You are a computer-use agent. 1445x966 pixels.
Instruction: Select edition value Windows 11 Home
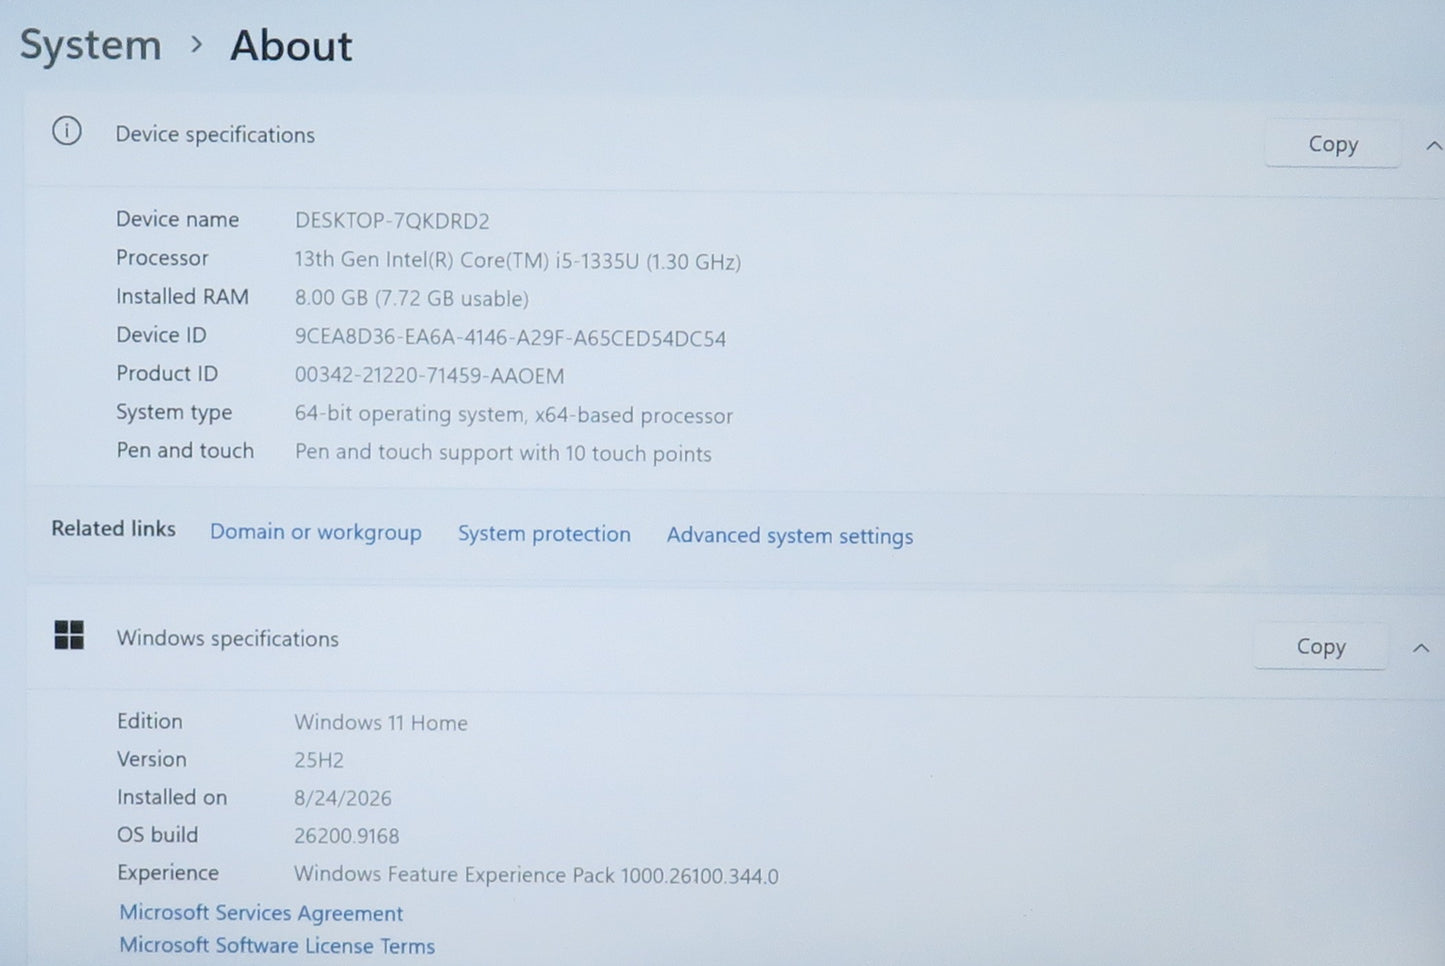[381, 723]
